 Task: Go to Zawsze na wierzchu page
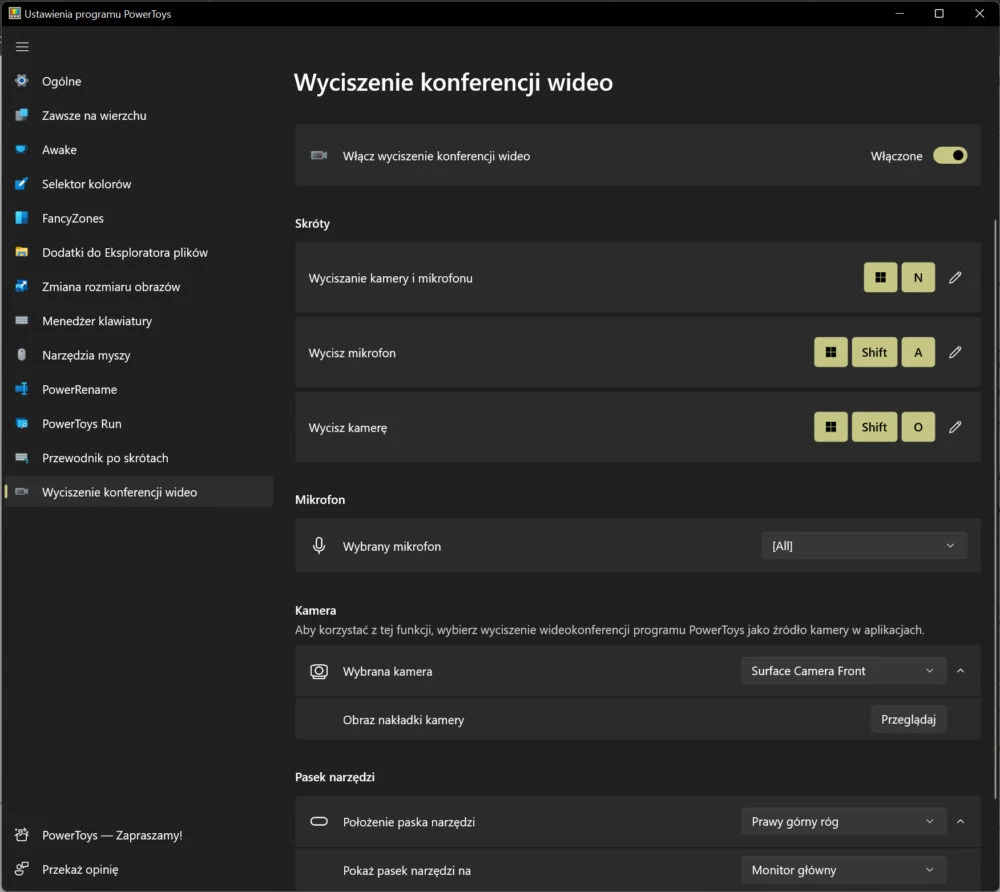(139, 115)
